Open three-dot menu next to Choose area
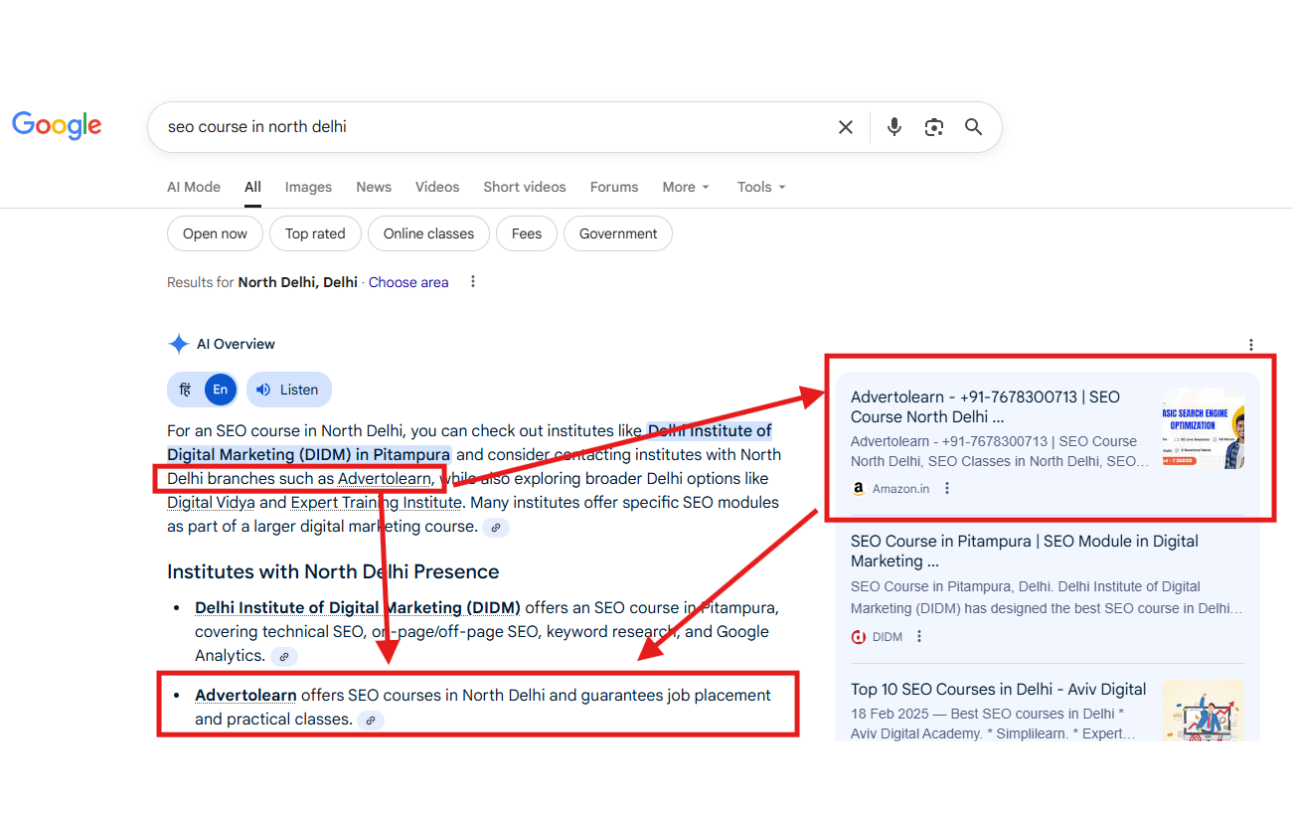Screen dimensions: 1293x824 (x=473, y=282)
